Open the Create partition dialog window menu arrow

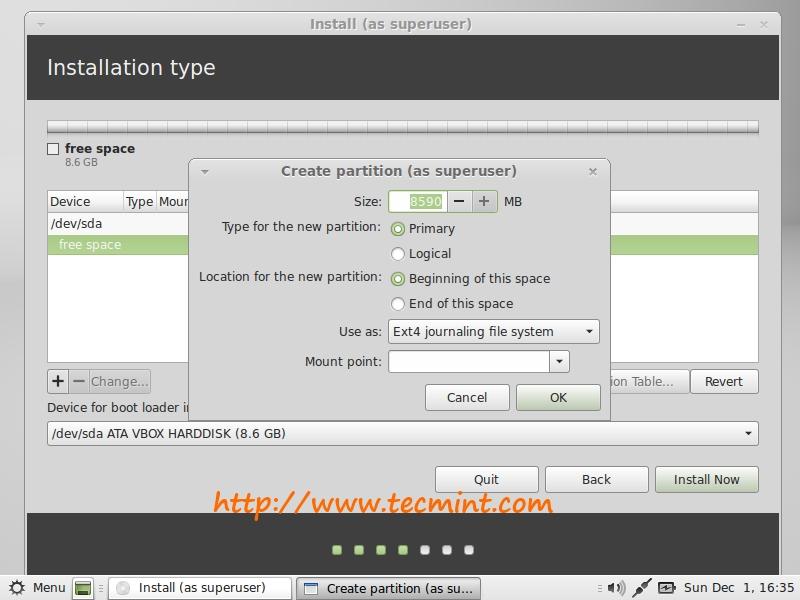pos(205,171)
